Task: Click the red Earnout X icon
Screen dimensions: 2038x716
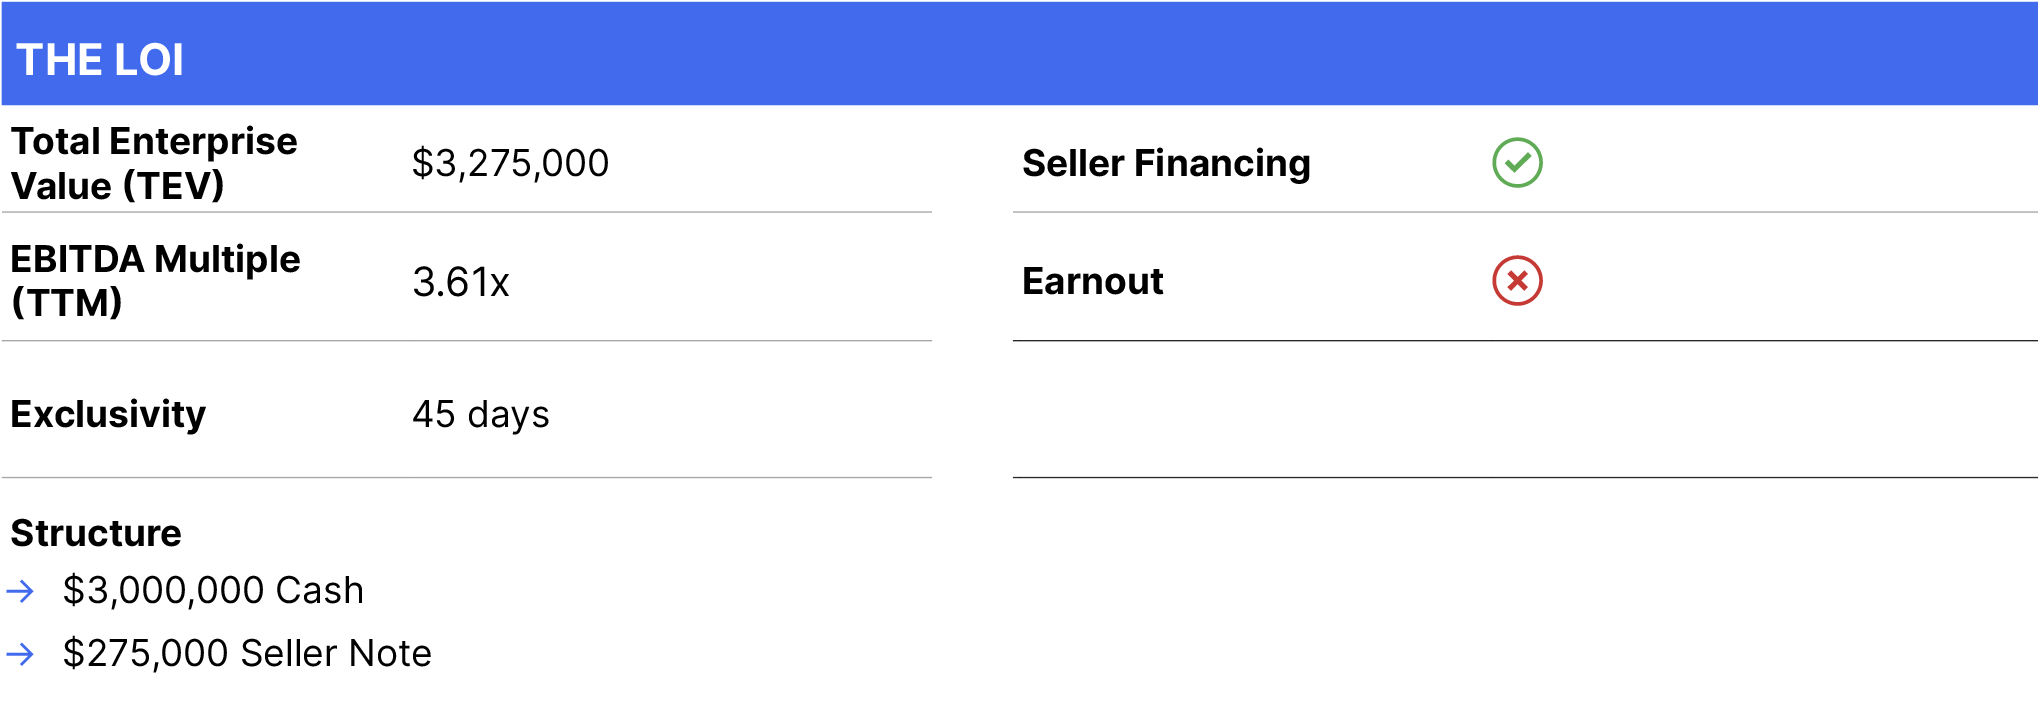Action: (x=1517, y=281)
